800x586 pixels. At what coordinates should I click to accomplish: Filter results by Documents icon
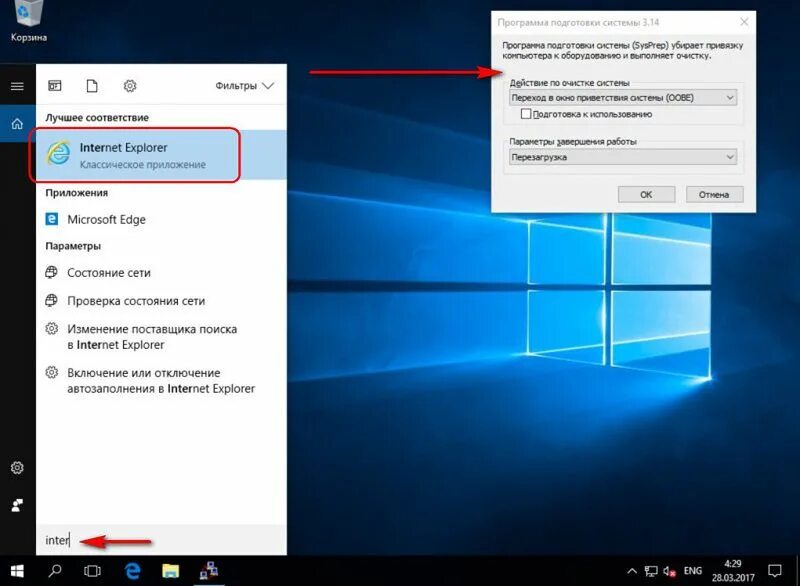[92, 86]
